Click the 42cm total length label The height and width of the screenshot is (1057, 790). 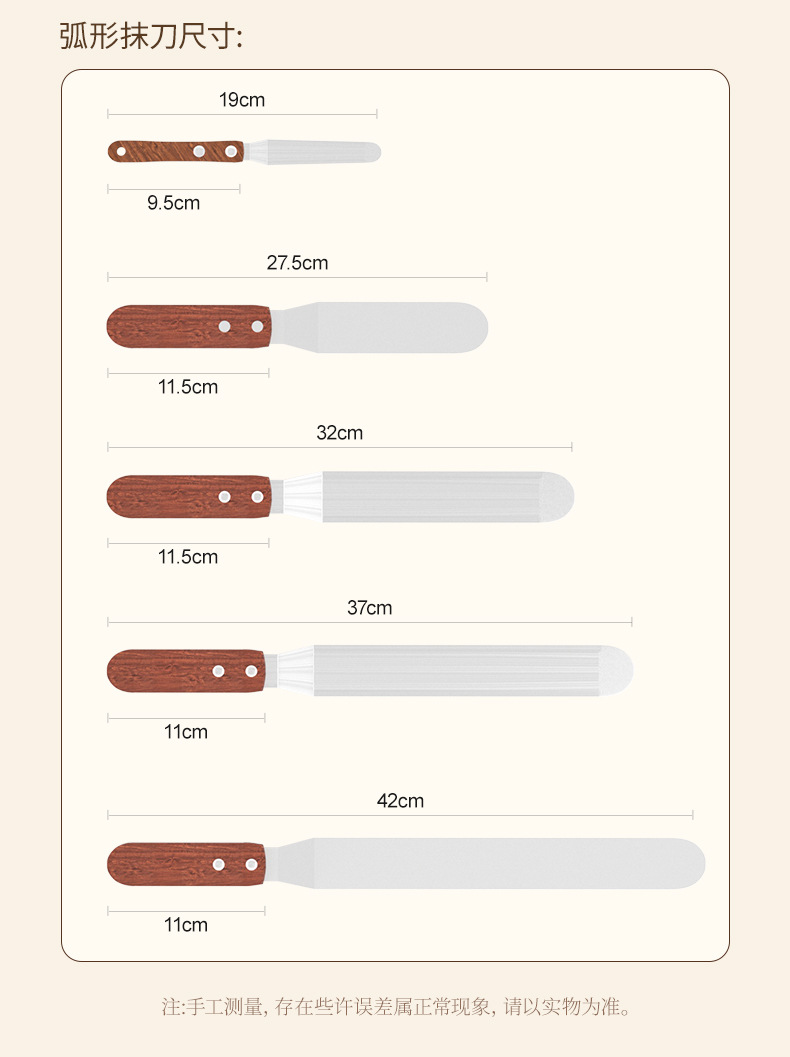pyautogui.click(x=400, y=801)
